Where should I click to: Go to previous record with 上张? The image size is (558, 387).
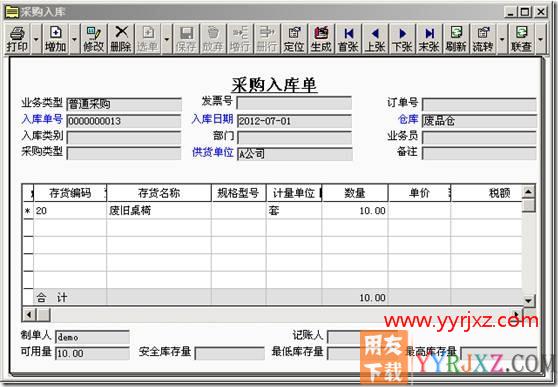point(375,39)
